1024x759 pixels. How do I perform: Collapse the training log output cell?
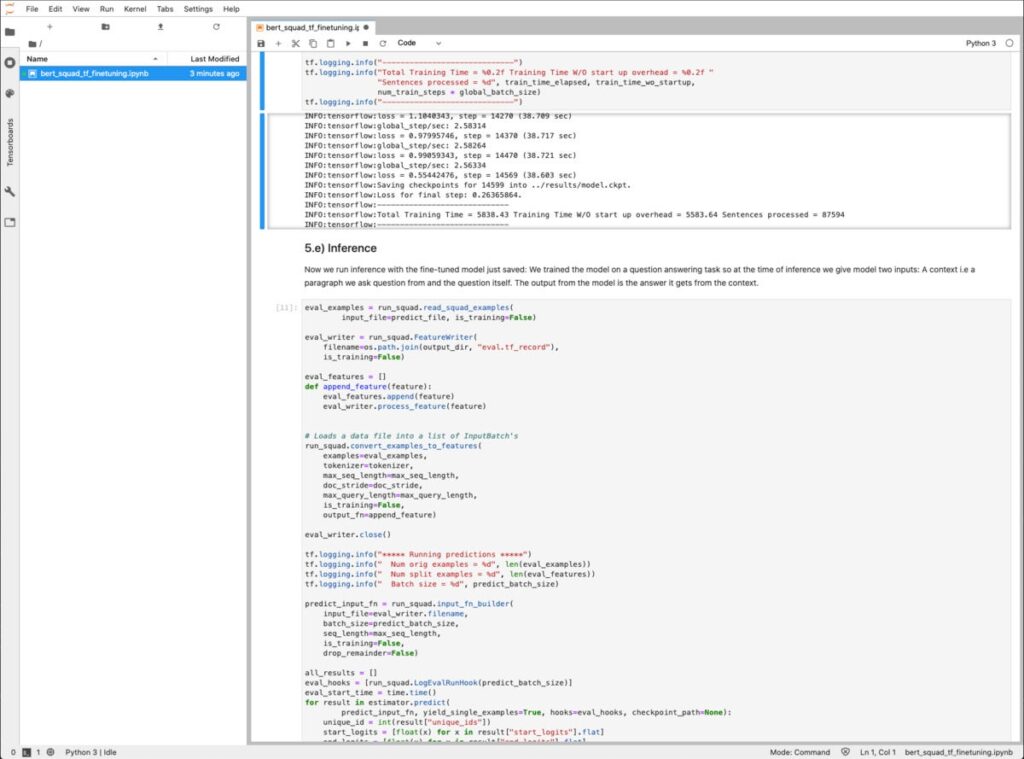click(263, 170)
